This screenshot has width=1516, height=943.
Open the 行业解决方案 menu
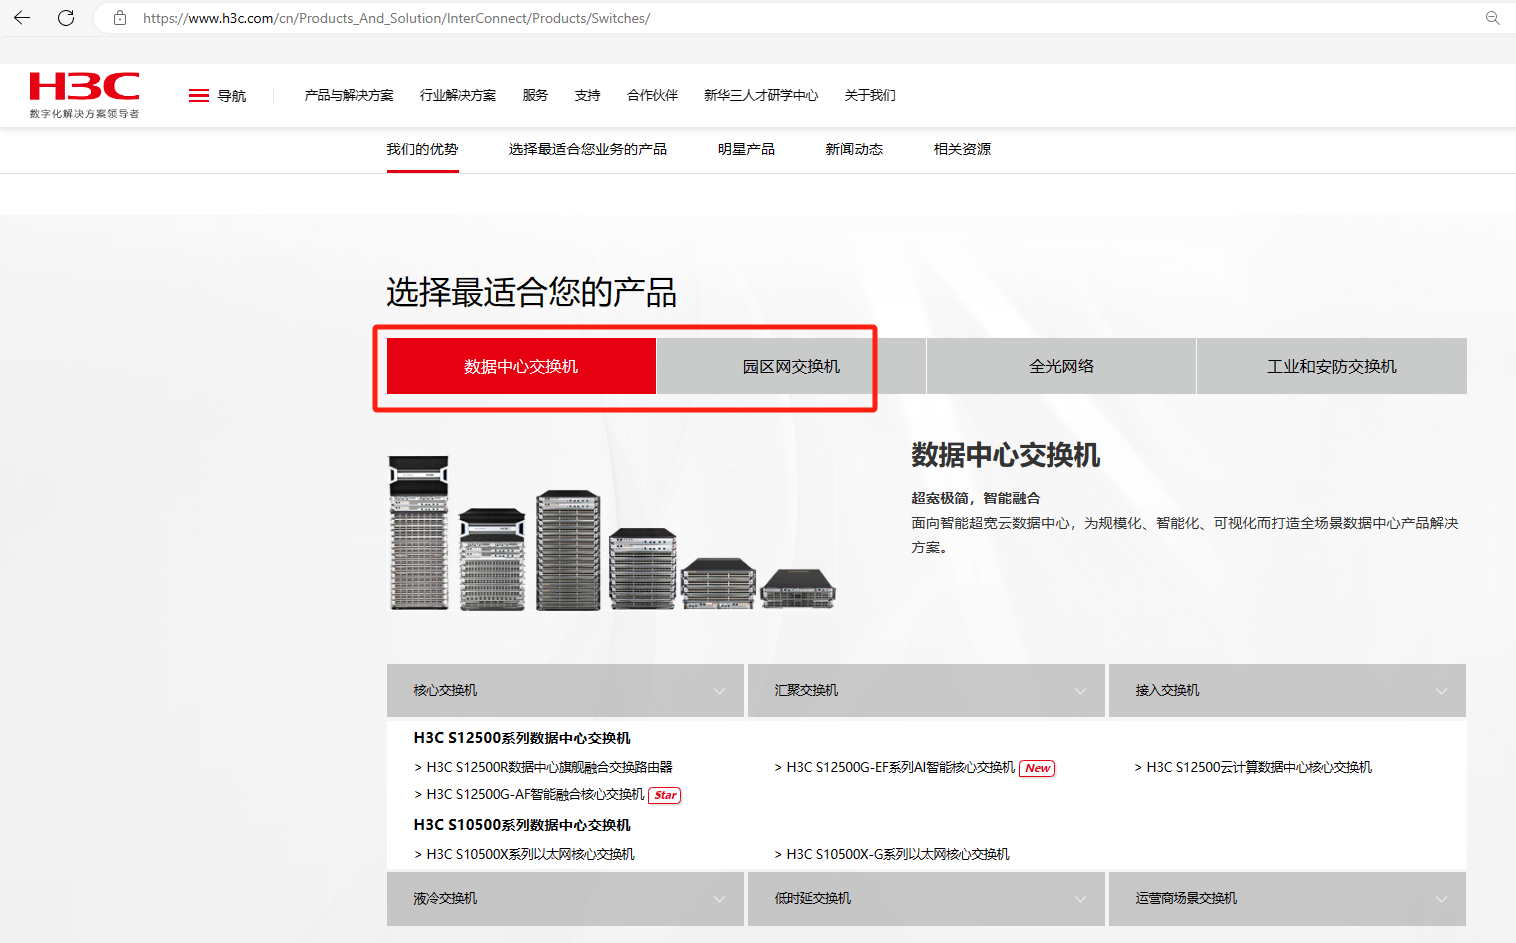pyautogui.click(x=458, y=95)
